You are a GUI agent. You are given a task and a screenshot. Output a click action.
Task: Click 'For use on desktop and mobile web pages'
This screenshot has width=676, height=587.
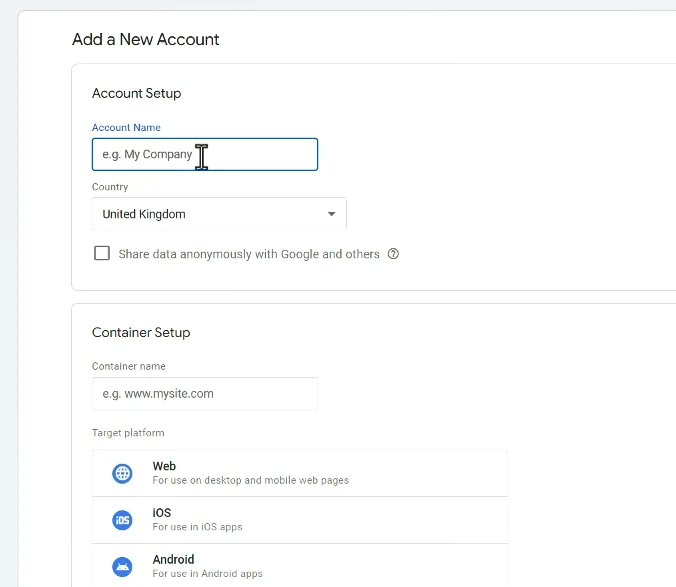coord(250,480)
